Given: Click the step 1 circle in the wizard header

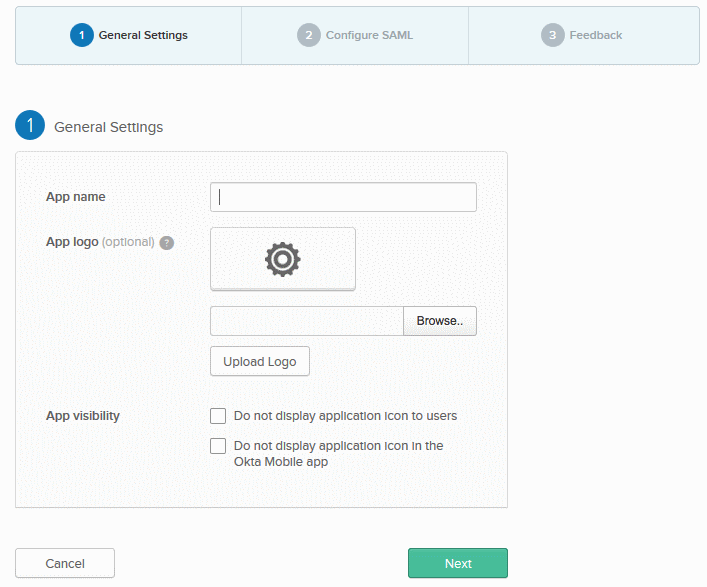Looking at the screenshot, I should tap(82, 35).
